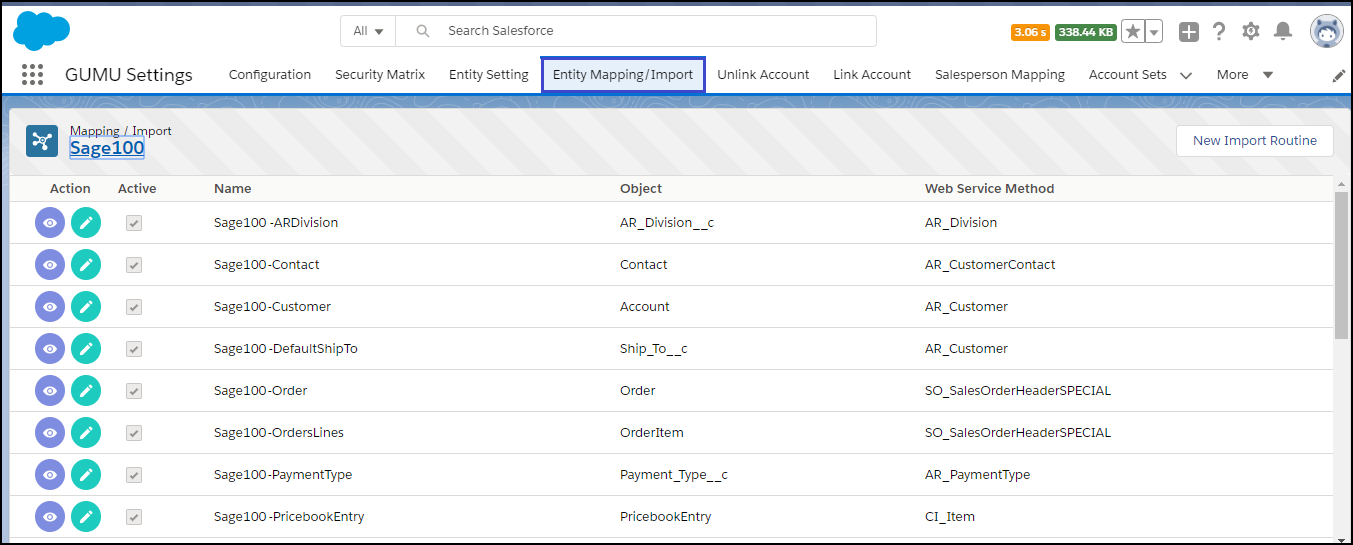Select the AR_Division__c object cell
Screen dimensions: 1353x545
pyautogui.click(x=667, y=223)
